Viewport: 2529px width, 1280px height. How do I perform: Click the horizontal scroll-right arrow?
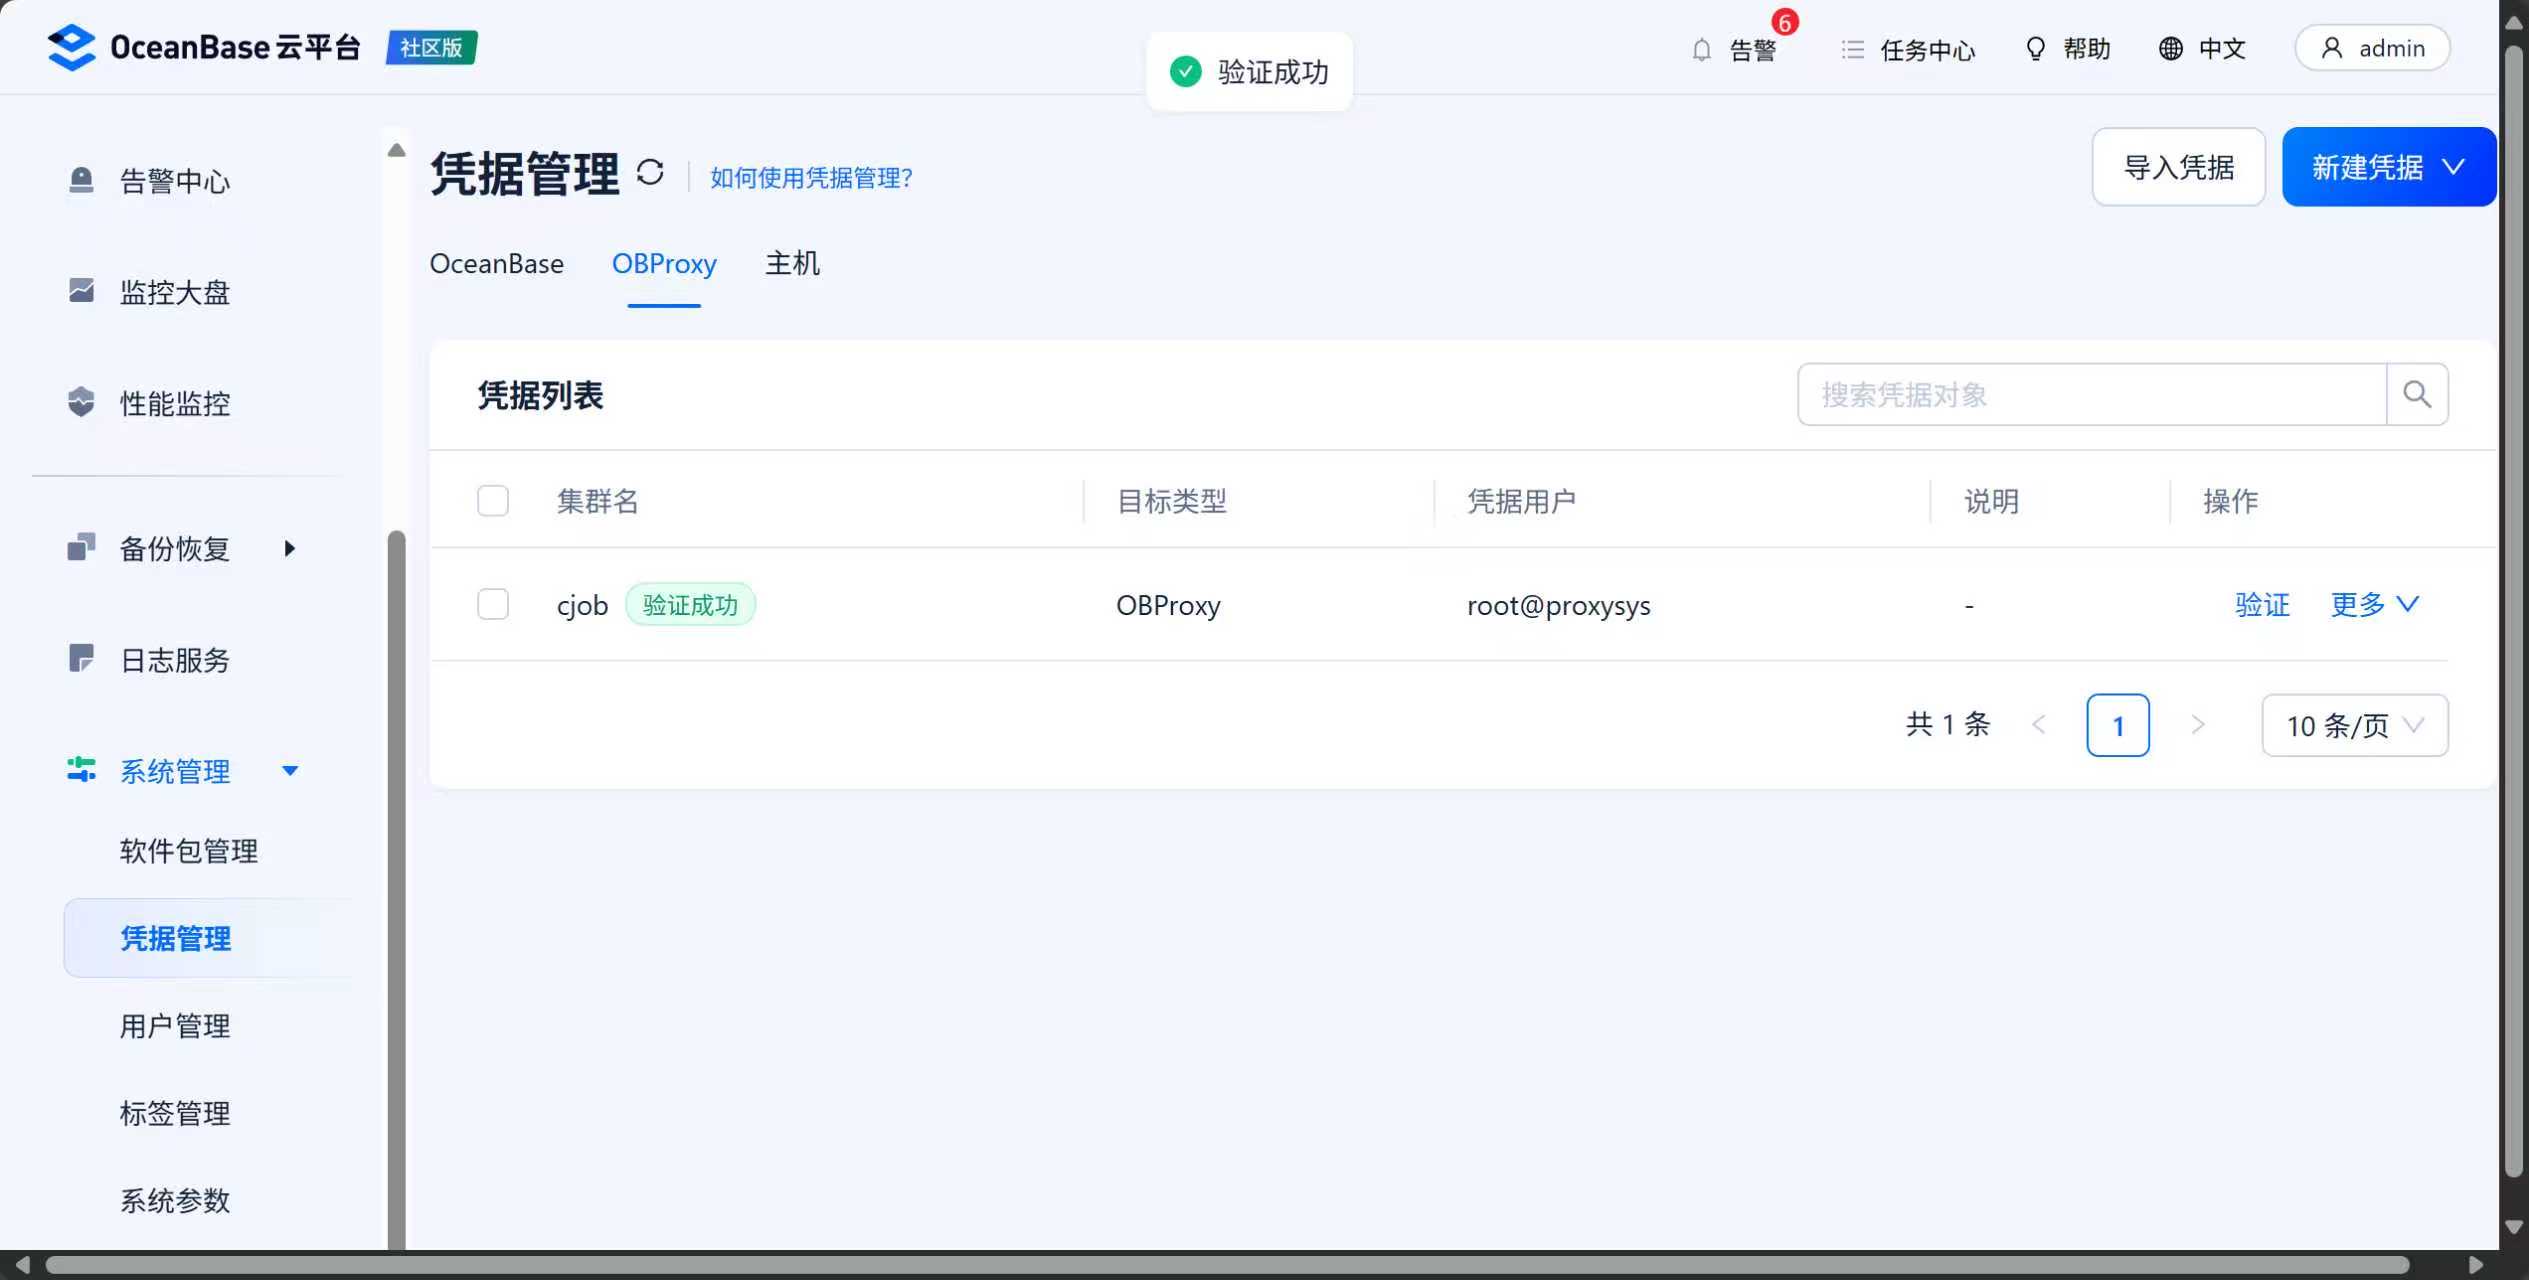click(2475, 1265)
